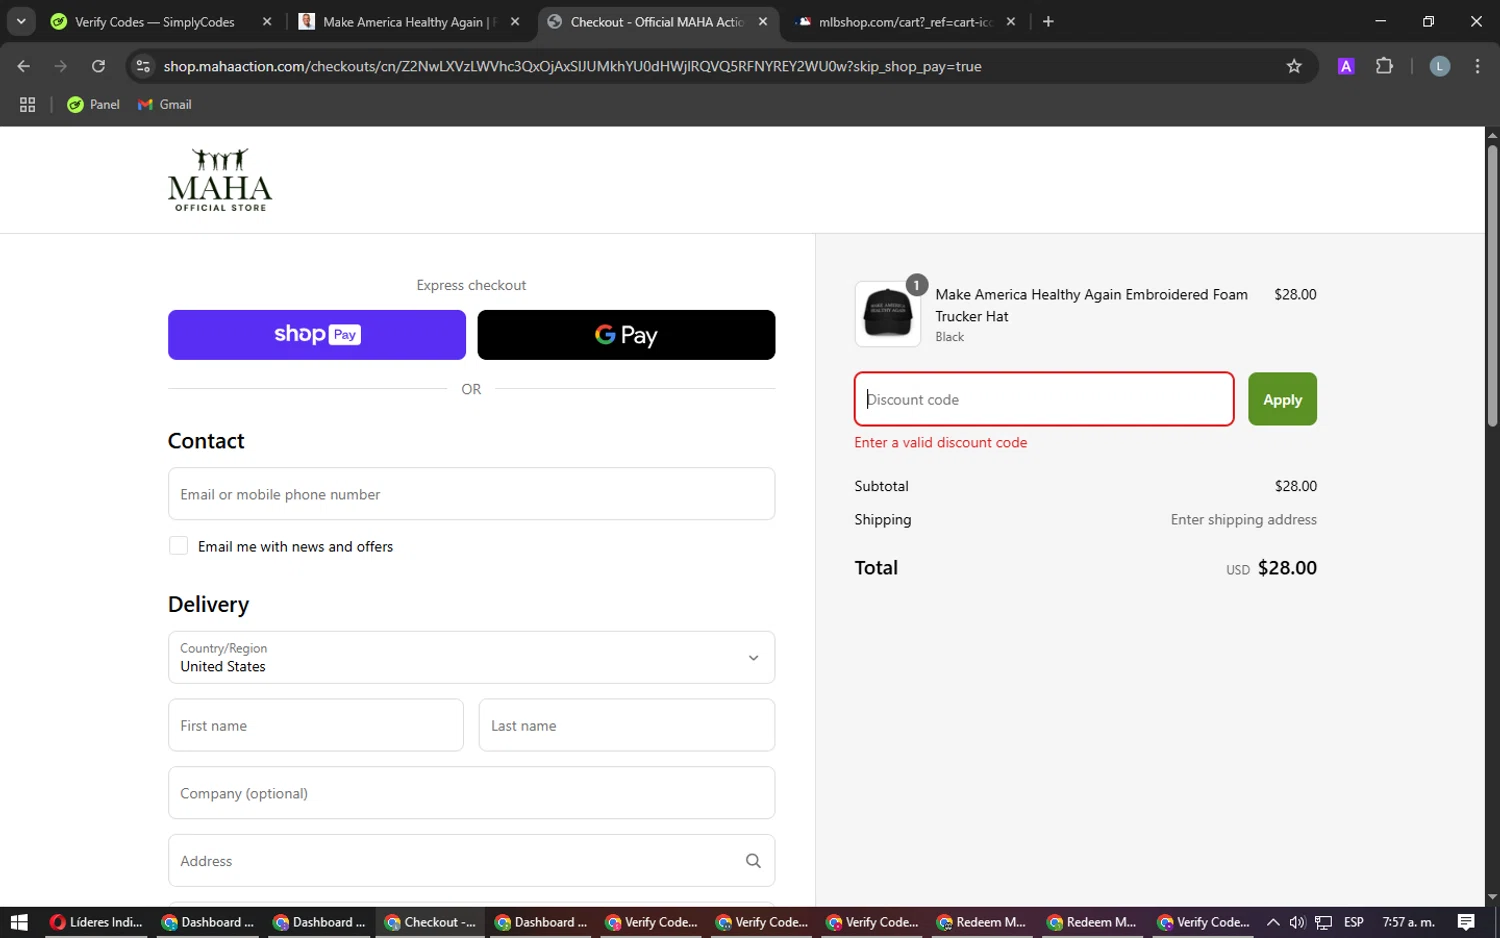Check Email me with news and offers
This screenshot has height=938, width=1500.
(x=179, y=546)
